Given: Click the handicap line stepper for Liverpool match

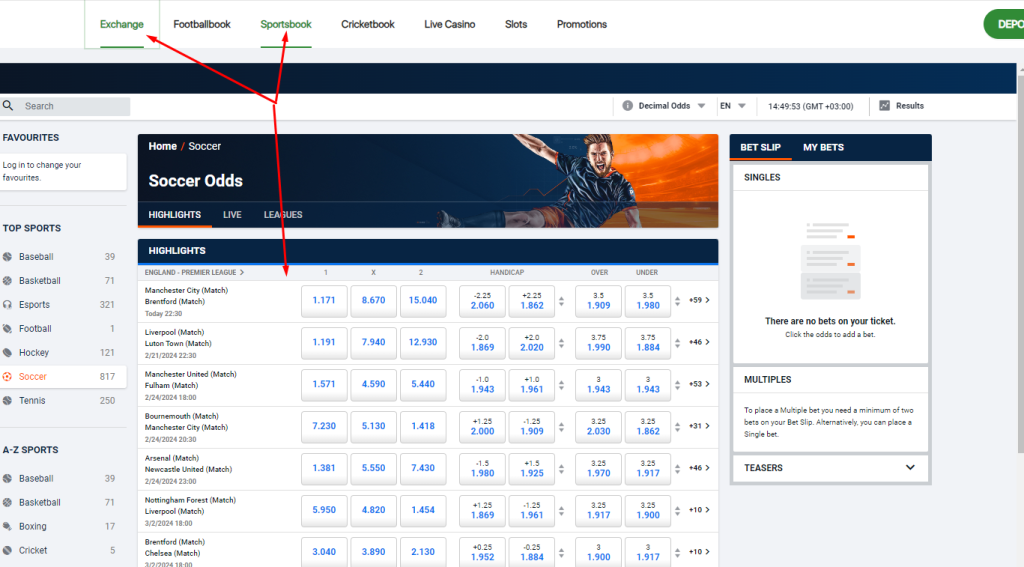Looking at the screenshot, I should [561, 342].
